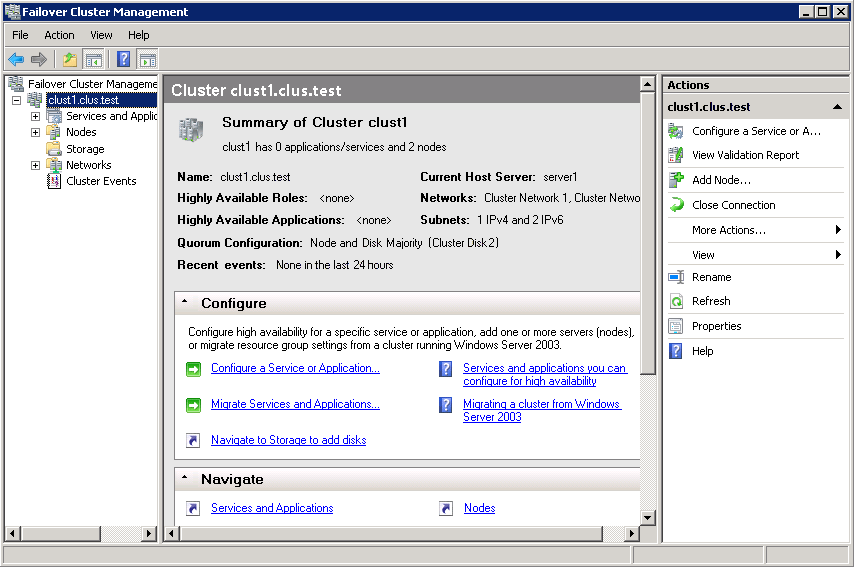The width and height of the screenshot is (854, 567).
Task: Click the Properties action icon
Action: (676, 326)
